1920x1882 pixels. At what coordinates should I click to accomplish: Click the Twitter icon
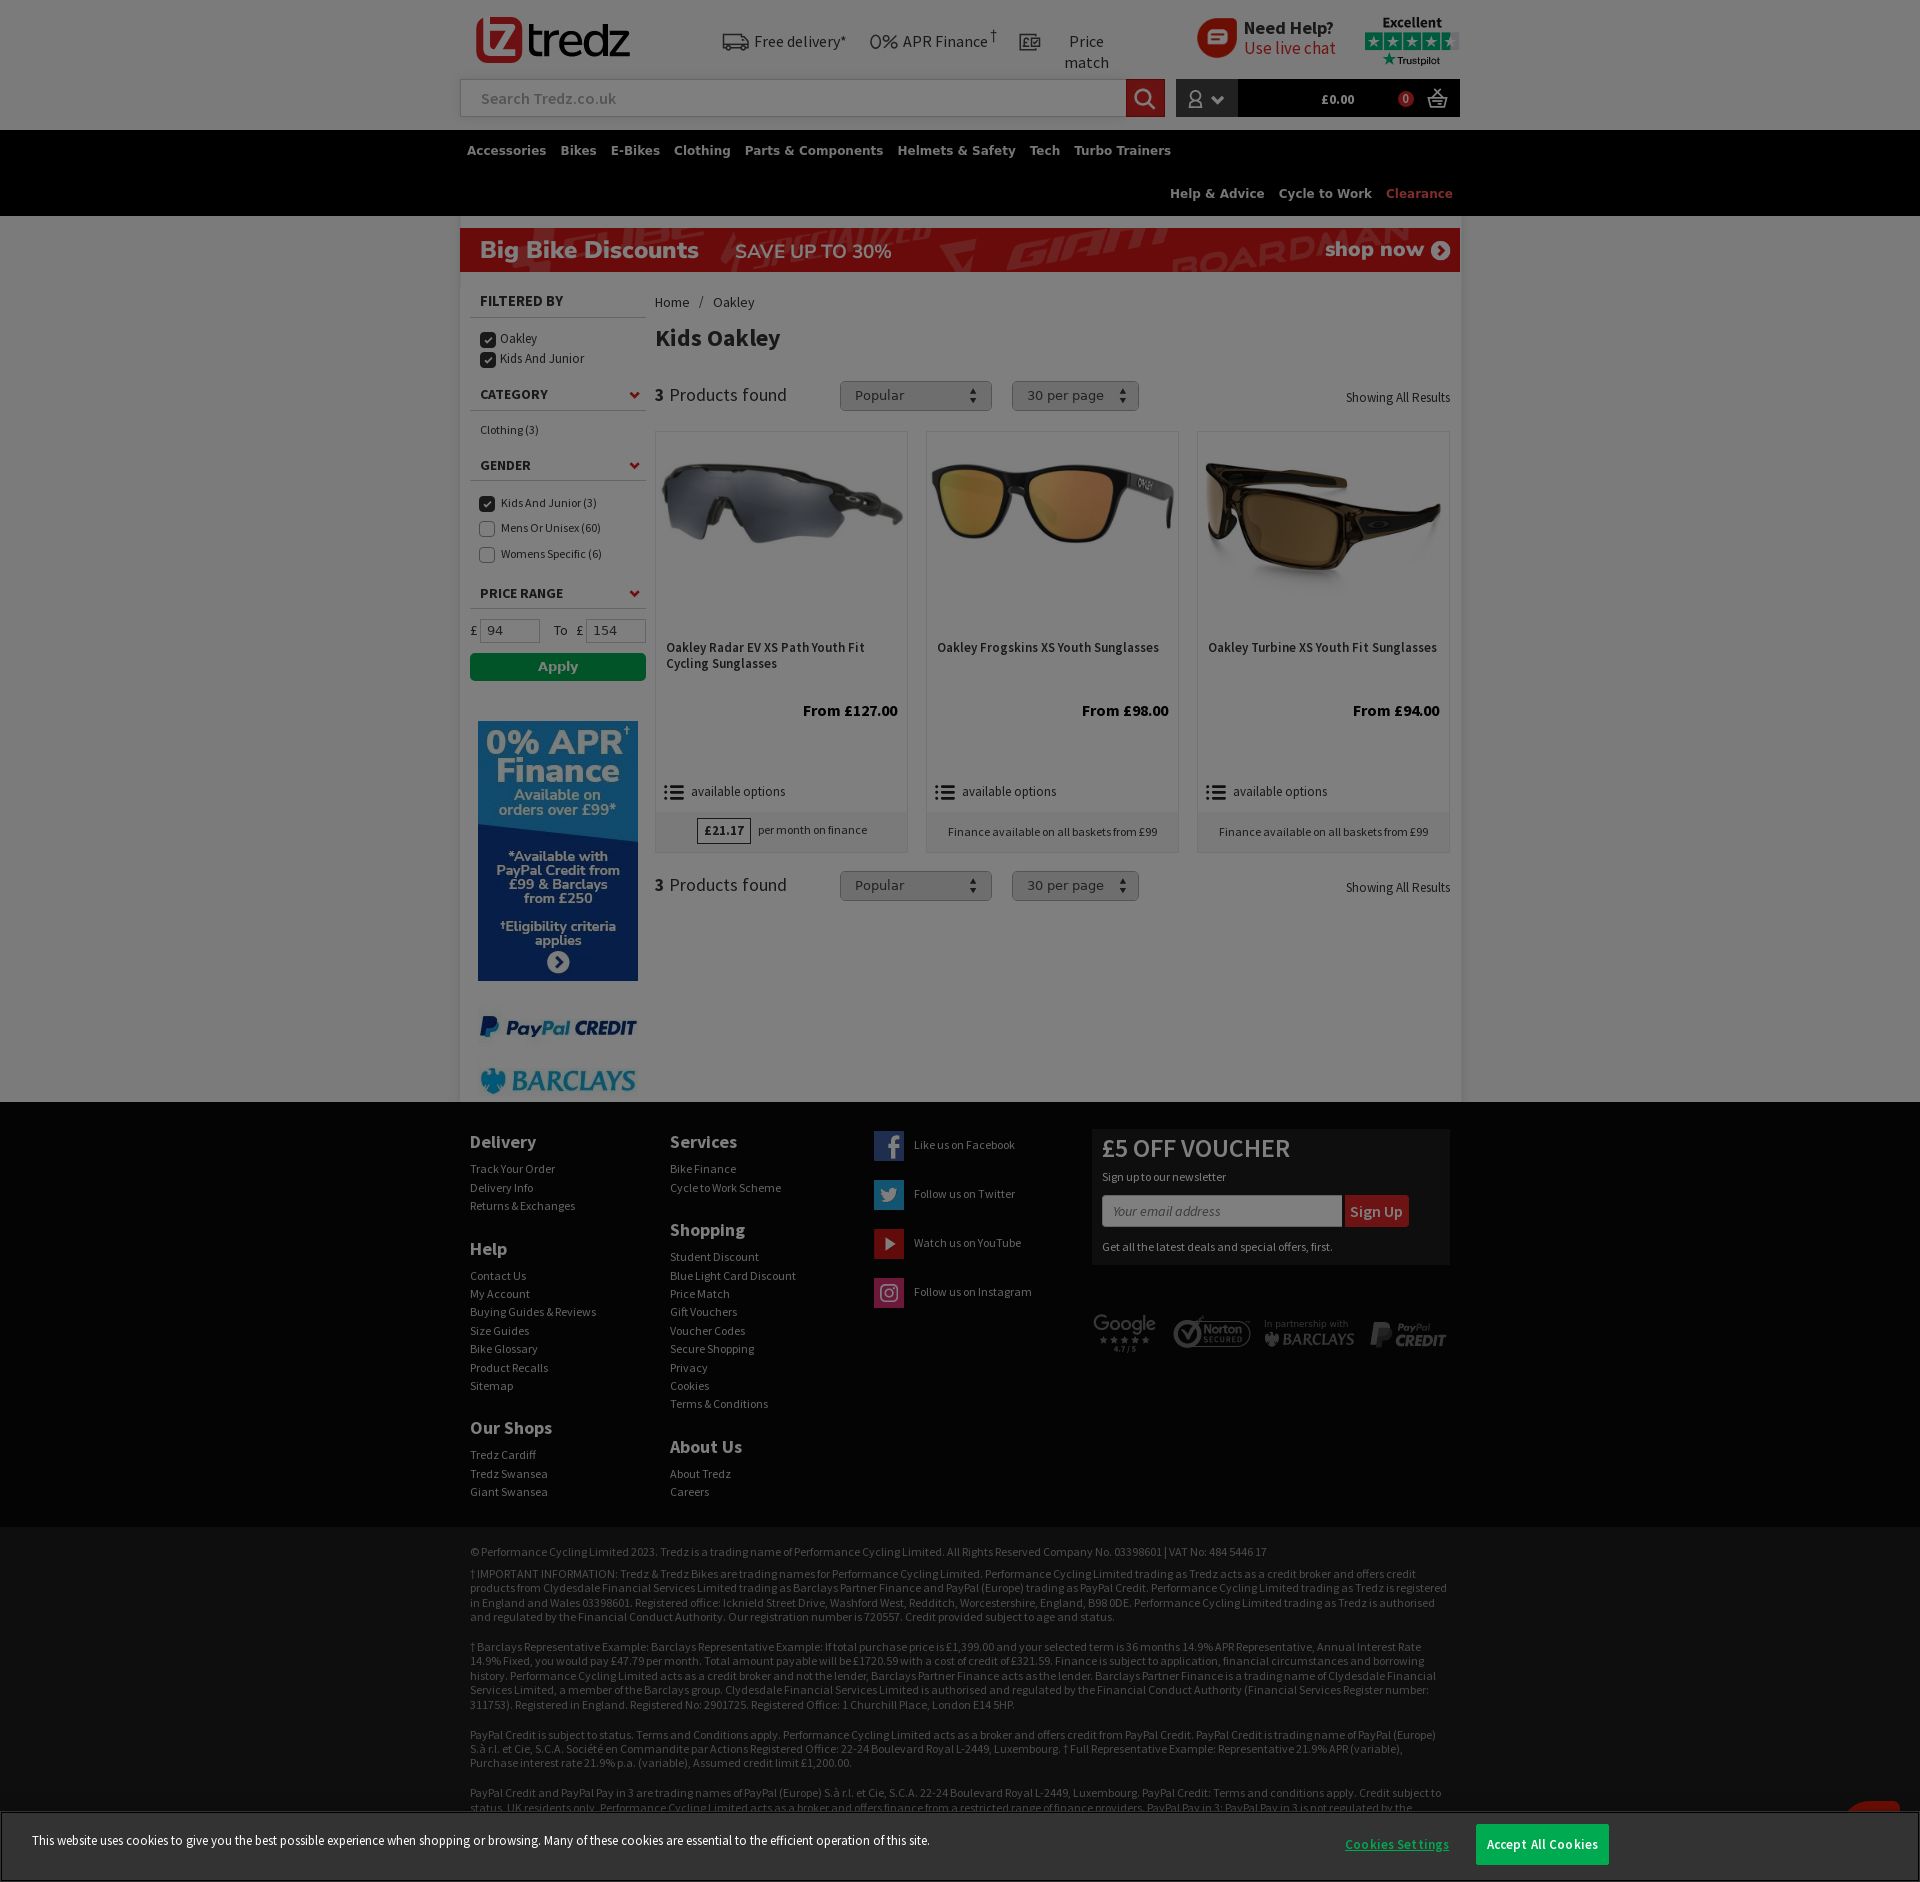(x=889, y=1195)
